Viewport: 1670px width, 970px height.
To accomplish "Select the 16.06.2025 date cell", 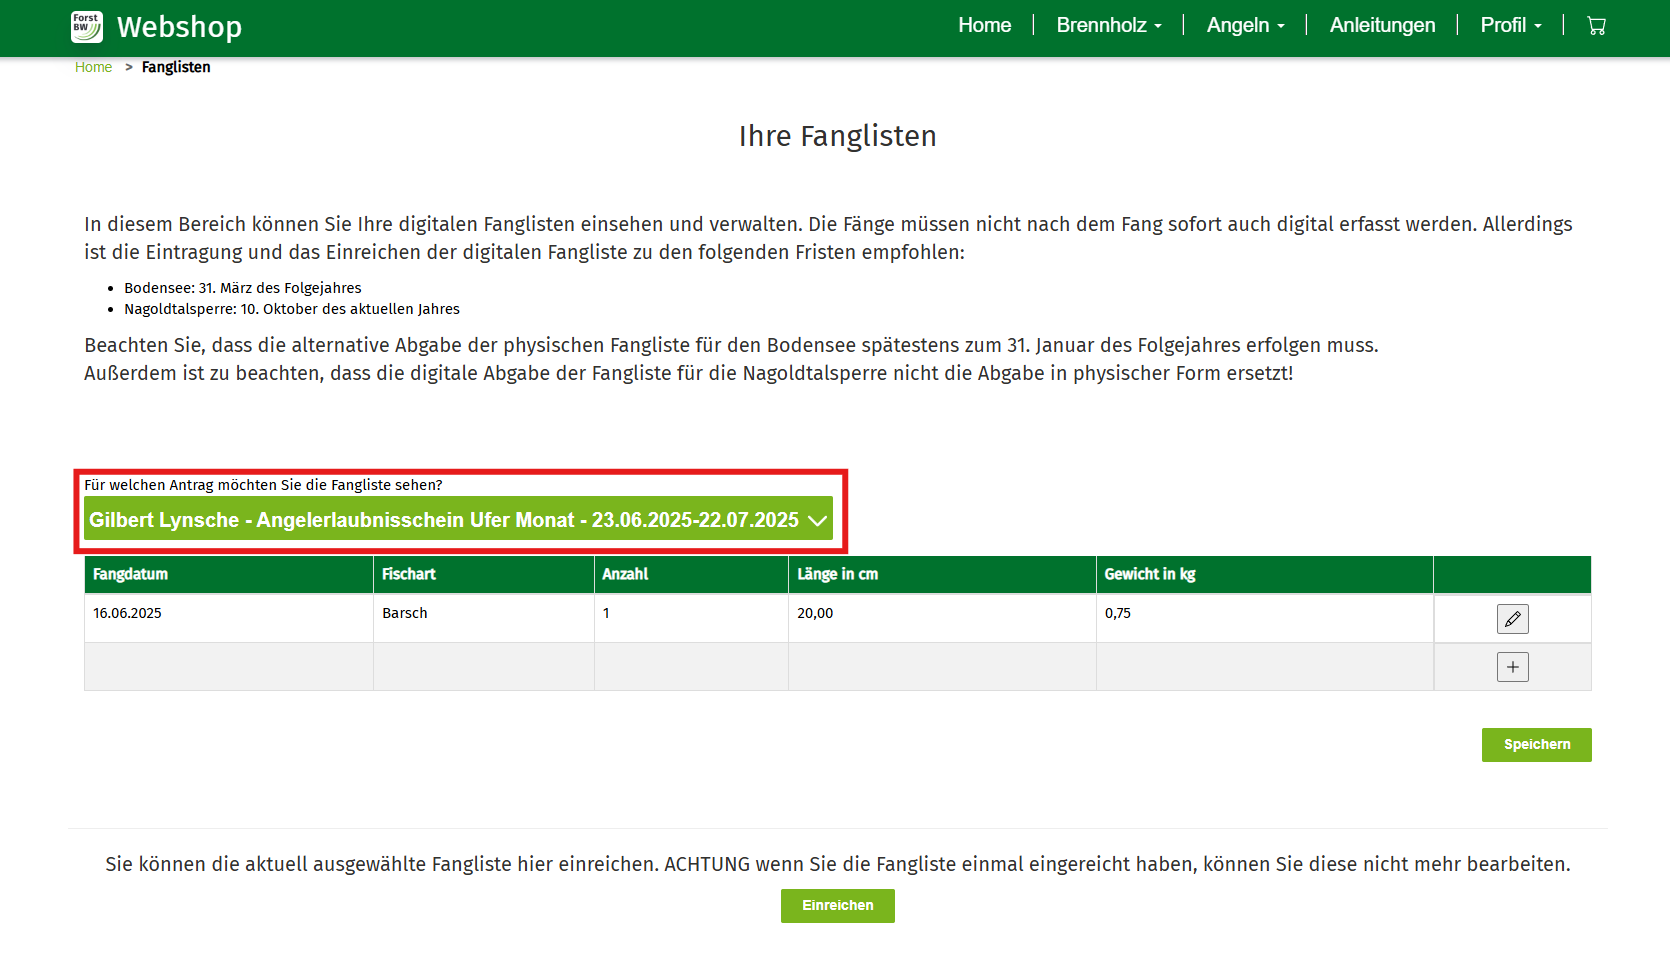I will click(x=127, y=613).
